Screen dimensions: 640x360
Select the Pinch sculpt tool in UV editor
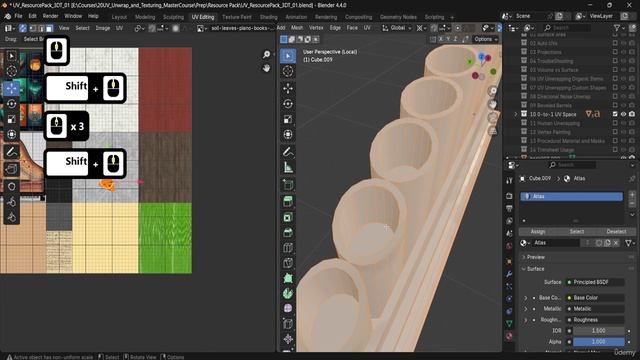[11, 217]
